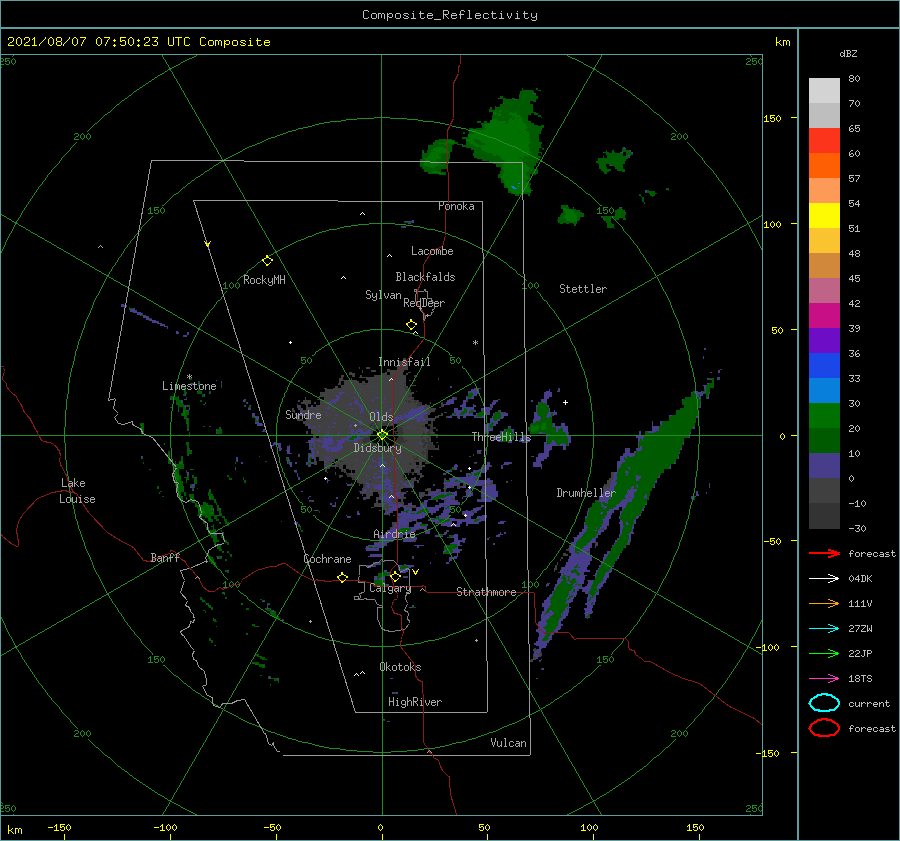Click the green 22JP arrow icon
Viewport: 900px width, 841px height.
tap(824, 653)
